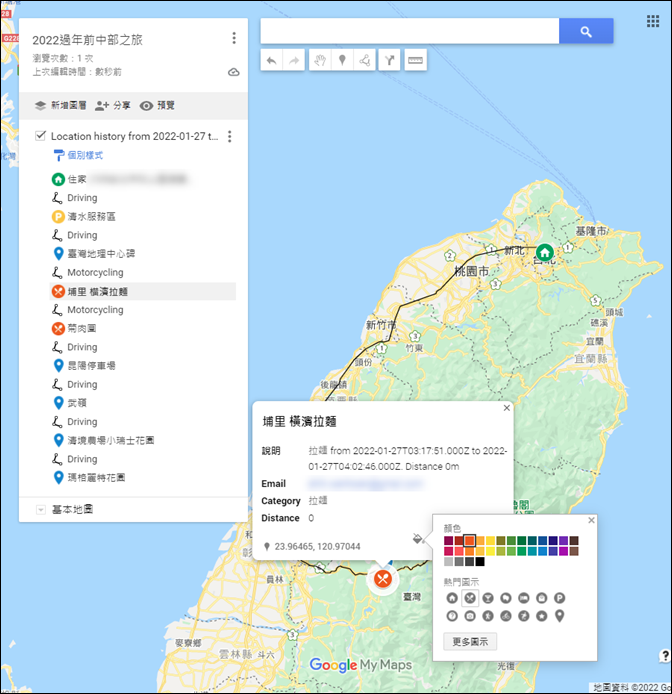
Task: Select the measure distance ruler tool
Action: (415, 60)
